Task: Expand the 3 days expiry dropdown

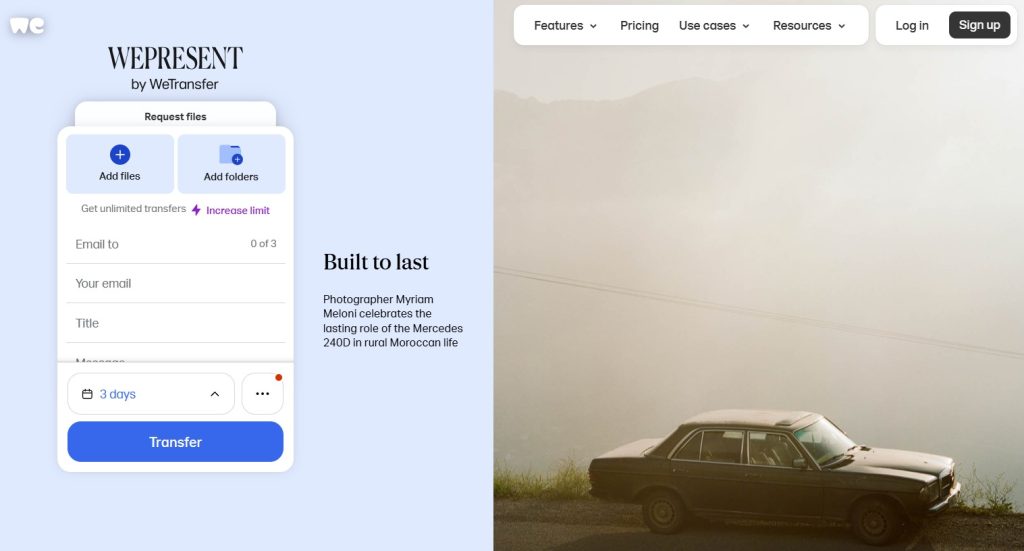Action: click(151, 394)
